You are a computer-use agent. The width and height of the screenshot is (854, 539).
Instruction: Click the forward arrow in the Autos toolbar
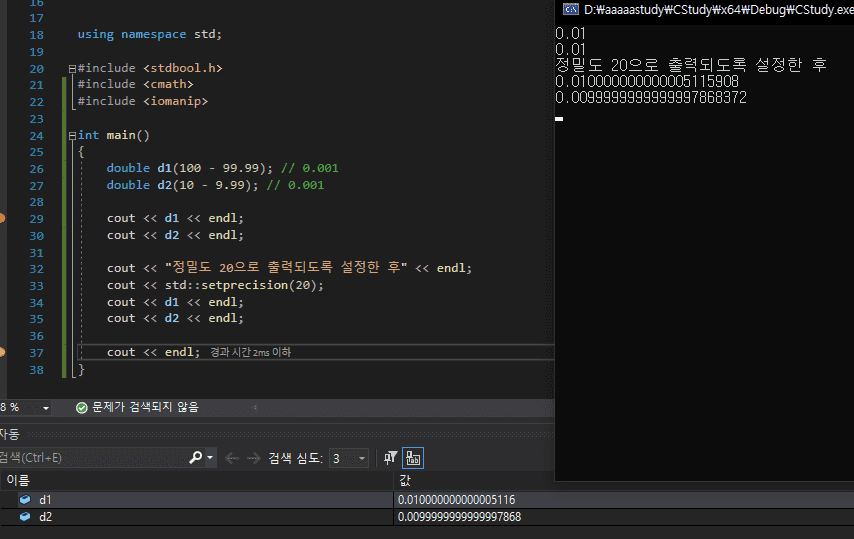click(253, 458)
